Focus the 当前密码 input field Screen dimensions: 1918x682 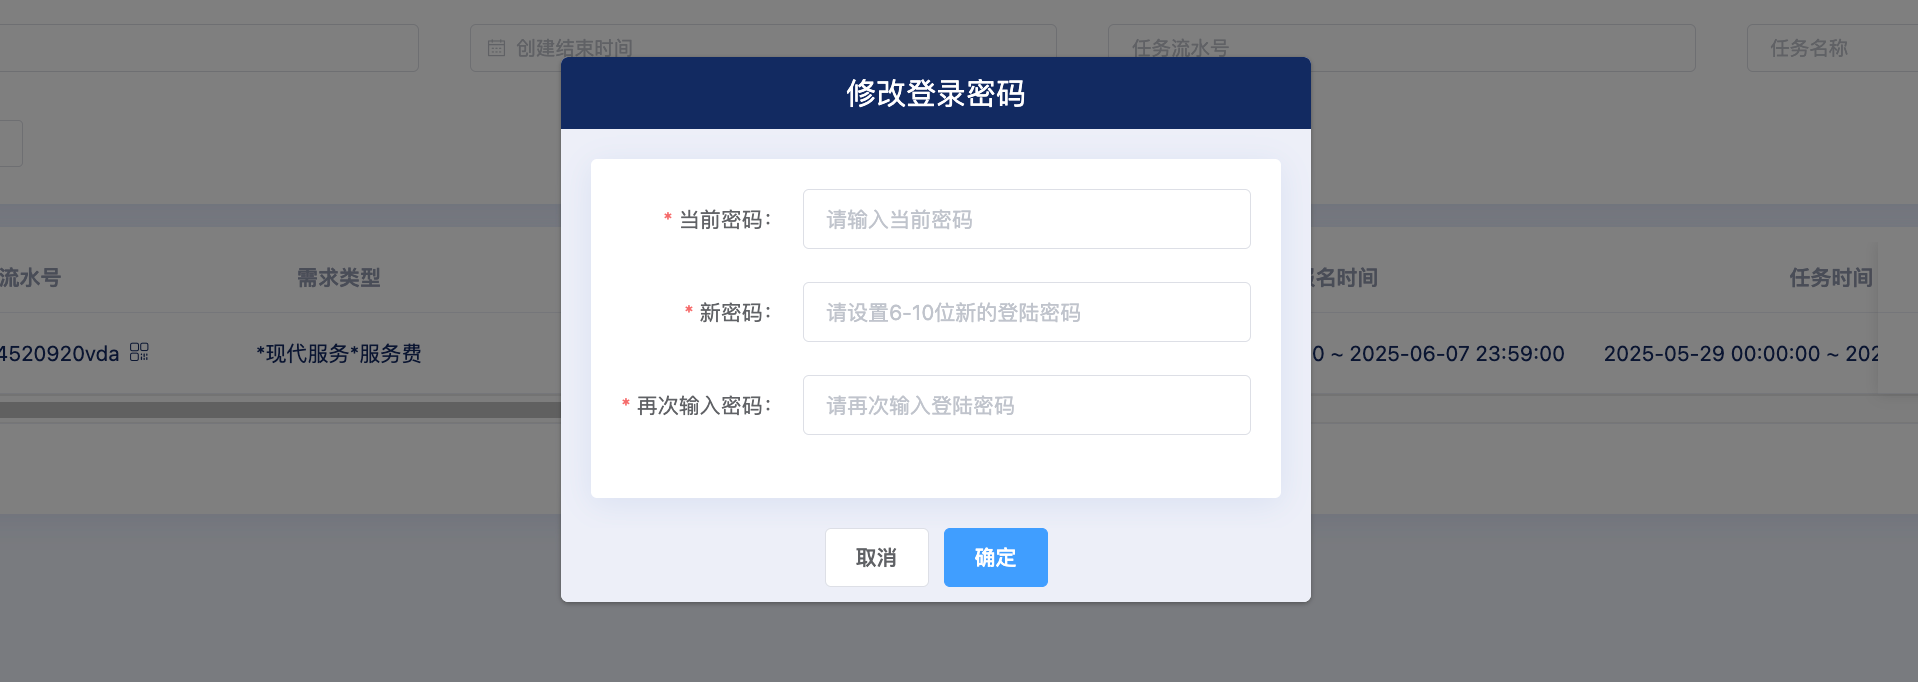(x=1026, y=219)
